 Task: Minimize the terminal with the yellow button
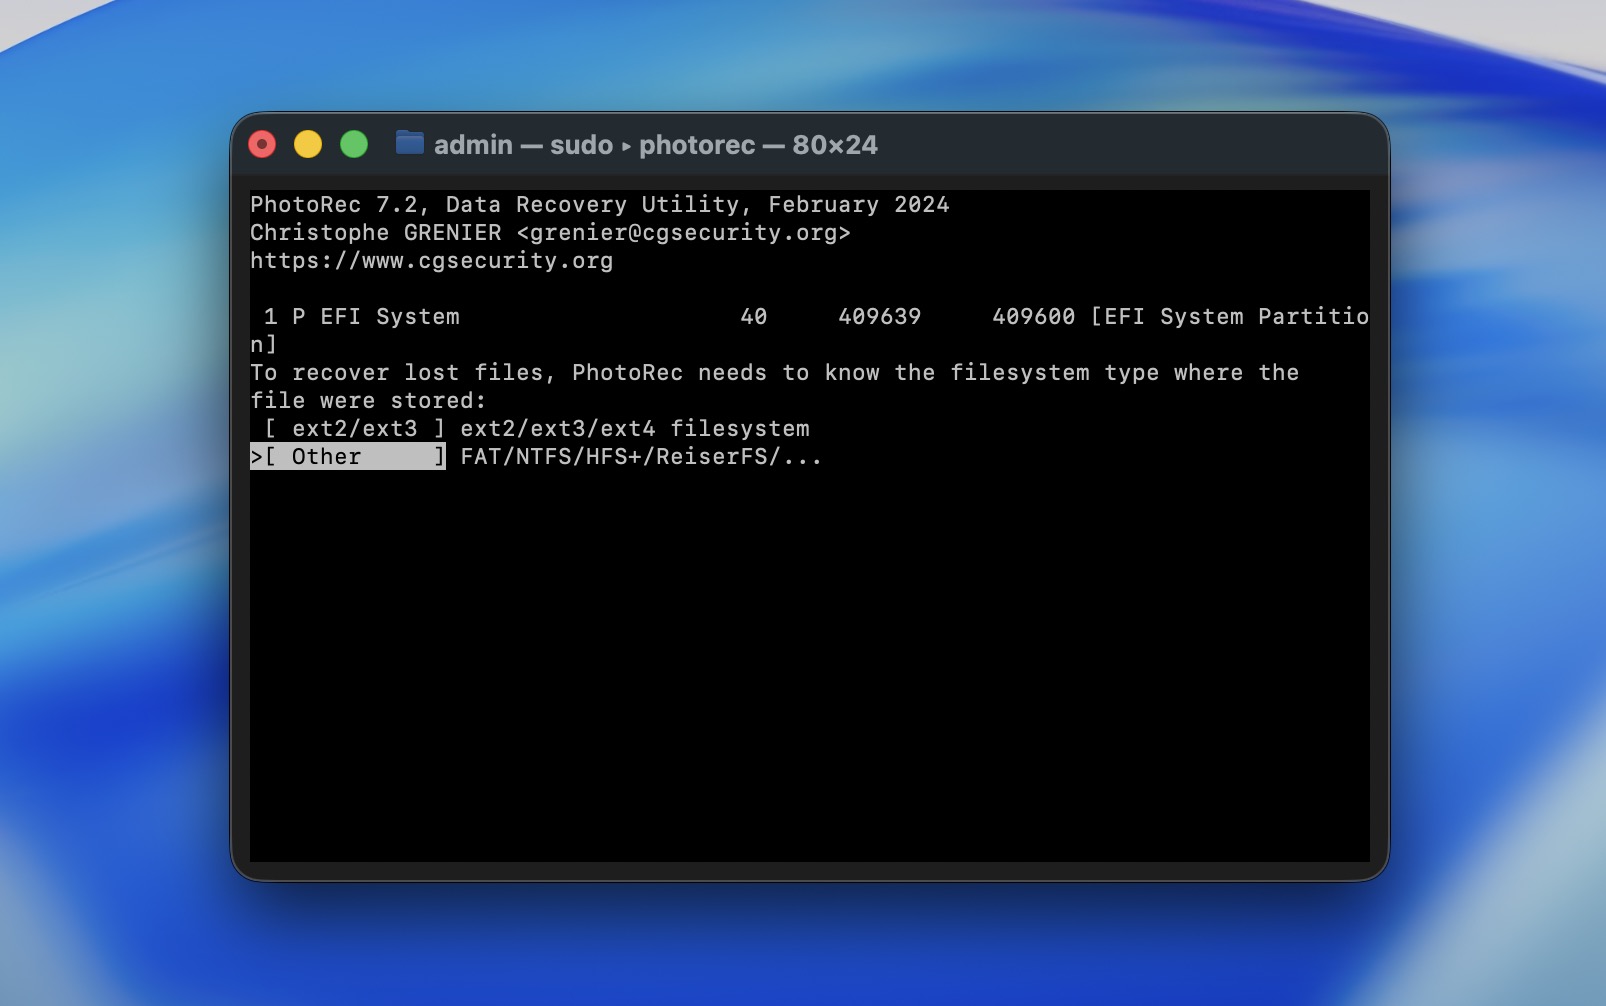point(308,145)
